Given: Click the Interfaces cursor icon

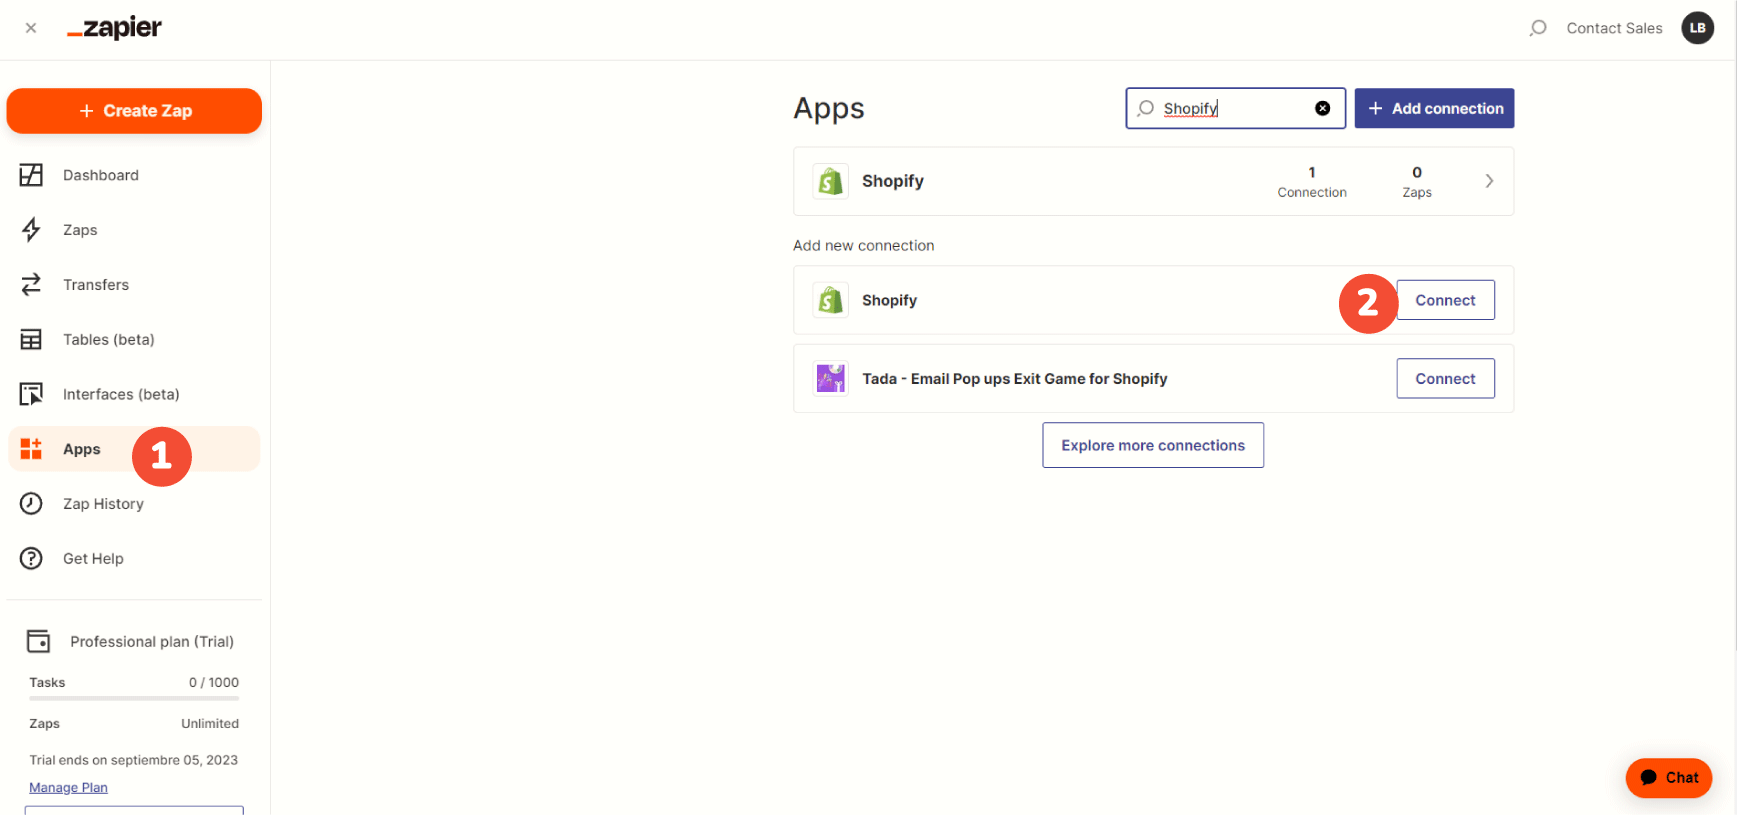Looking at the screenshot, I should click(x=31, y=394).
